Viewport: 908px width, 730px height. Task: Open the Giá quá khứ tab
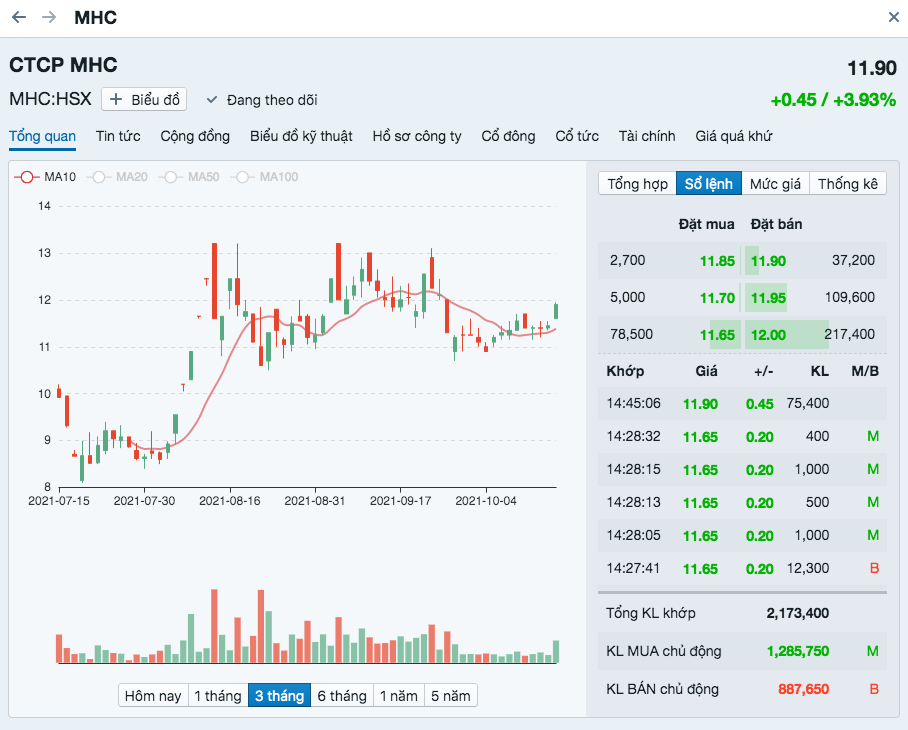tap(734, 136)
